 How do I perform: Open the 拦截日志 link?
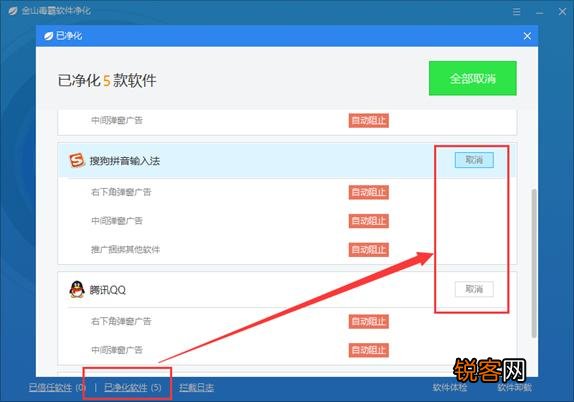click(197, 387)
